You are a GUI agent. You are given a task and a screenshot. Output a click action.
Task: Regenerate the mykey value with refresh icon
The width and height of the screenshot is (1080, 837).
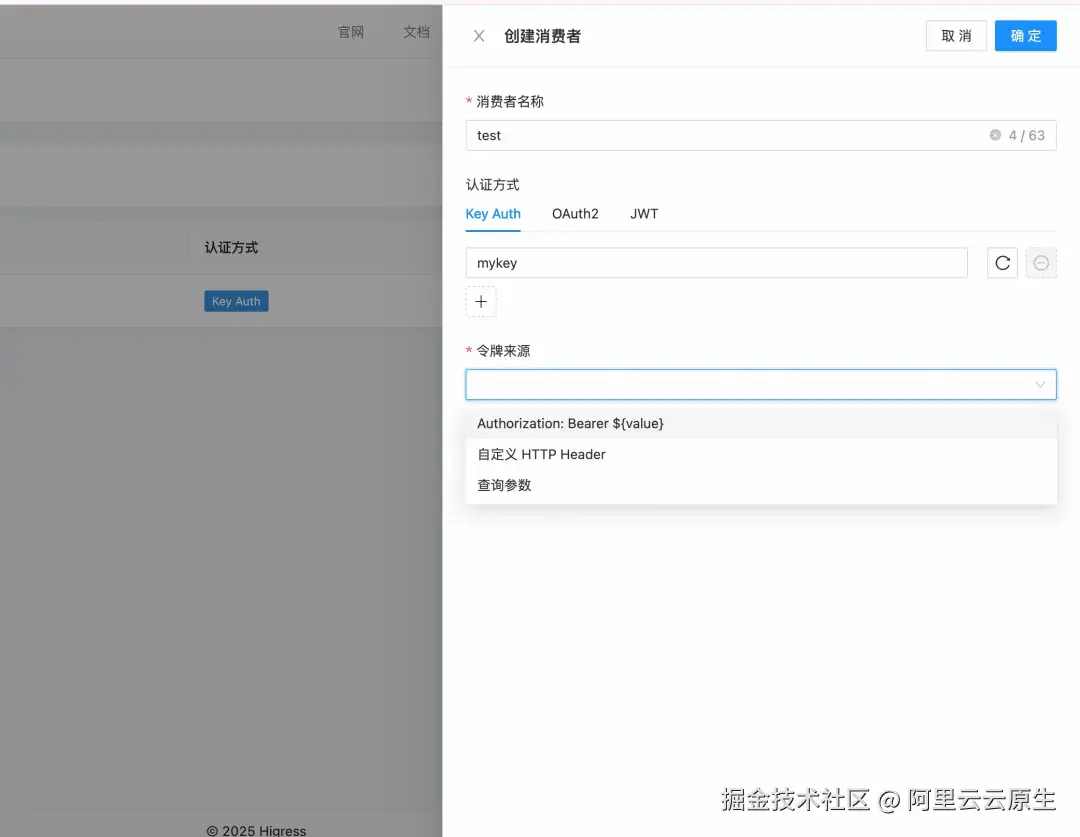tap(1002, 263)
